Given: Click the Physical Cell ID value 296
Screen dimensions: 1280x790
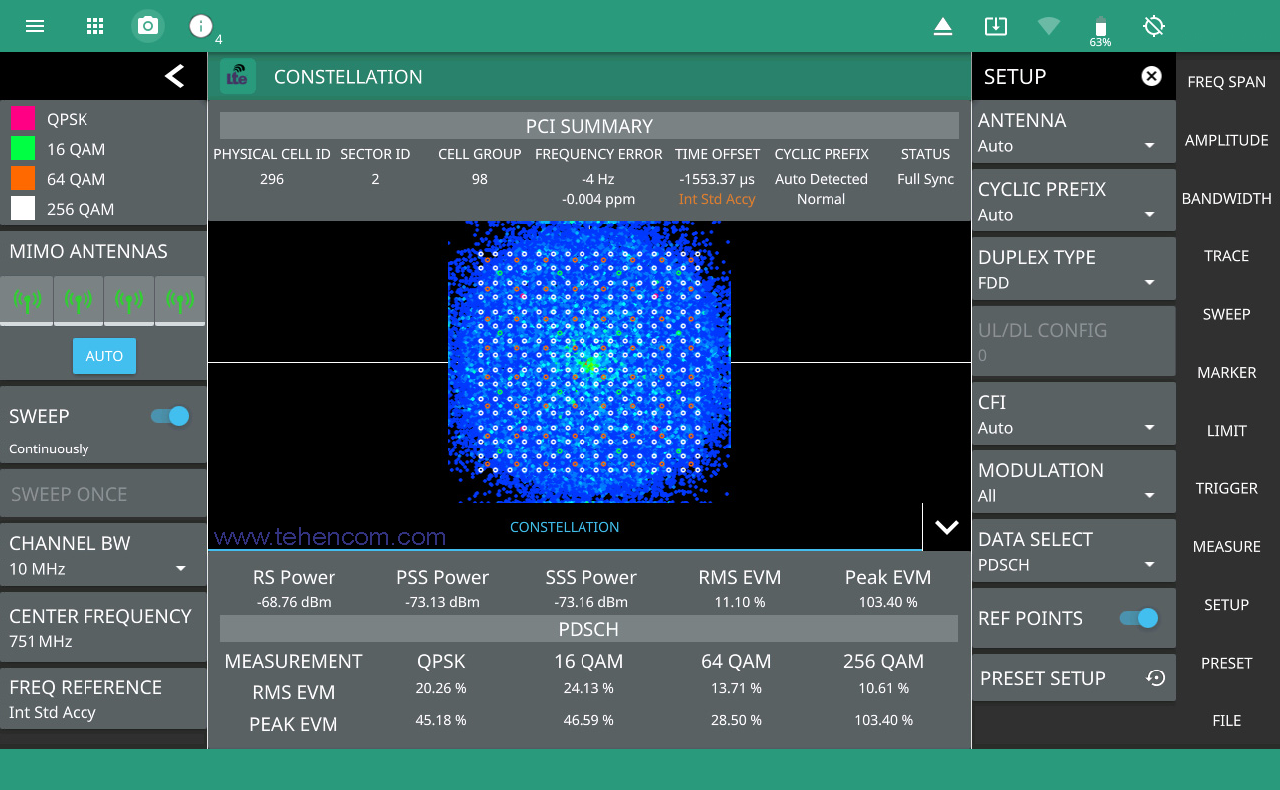Looking at the screenshot, I should [271, 179].
